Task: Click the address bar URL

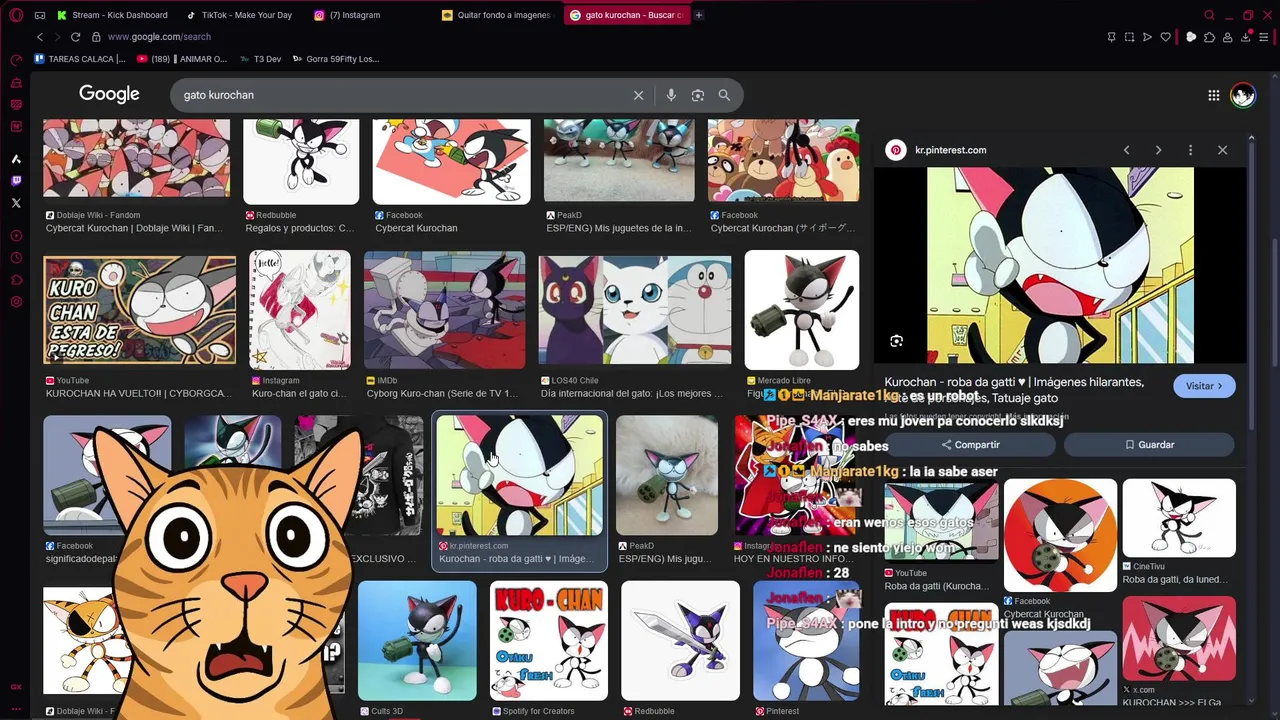Action: point(159,37)
